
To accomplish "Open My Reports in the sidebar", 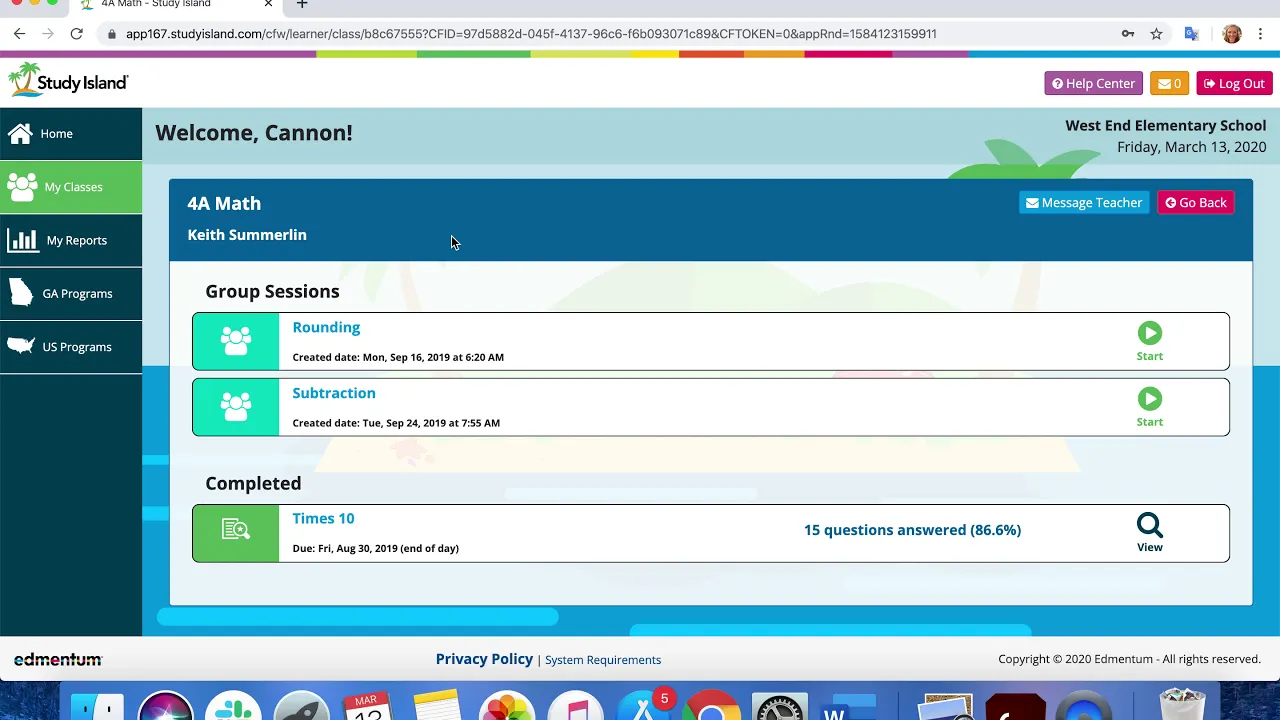I will tap(70, 240).
